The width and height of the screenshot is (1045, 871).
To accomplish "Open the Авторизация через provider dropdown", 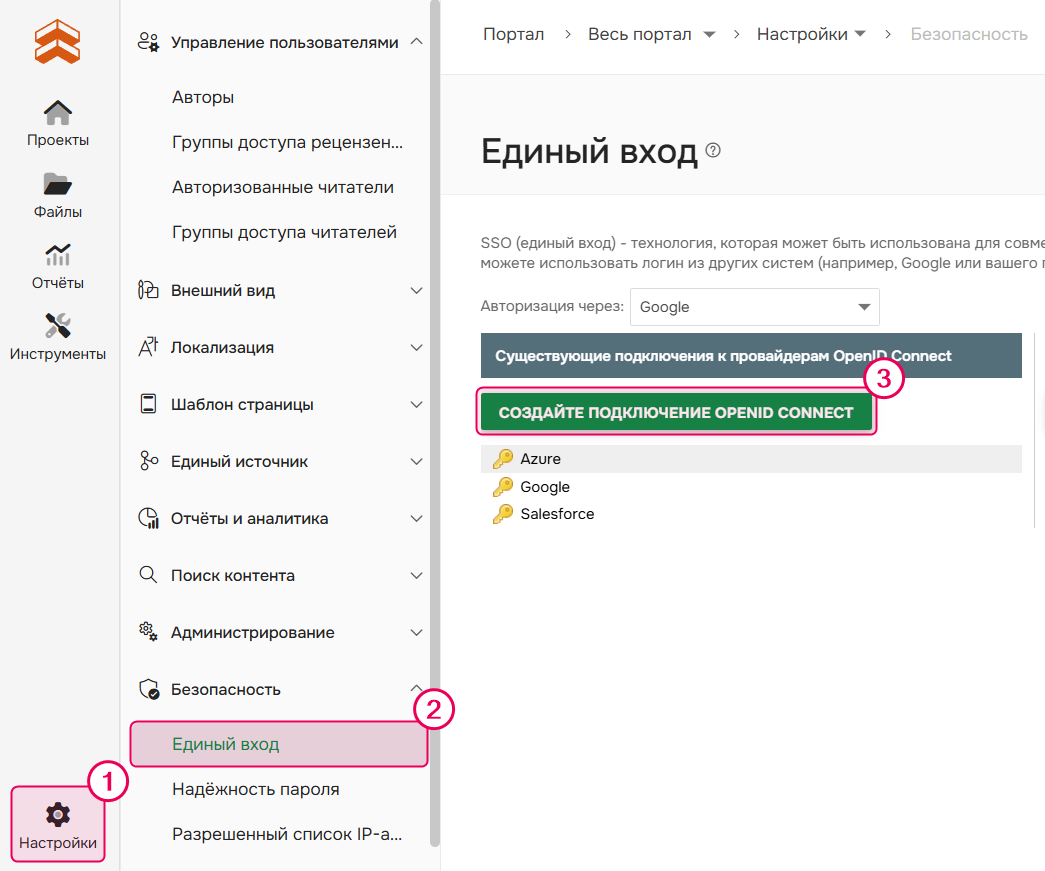I will 754,307.
